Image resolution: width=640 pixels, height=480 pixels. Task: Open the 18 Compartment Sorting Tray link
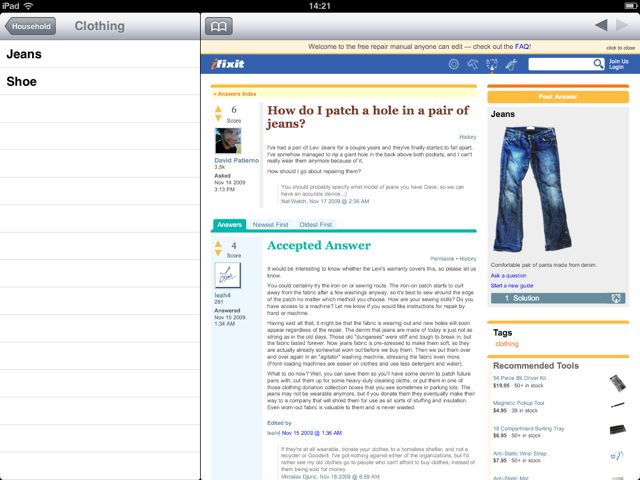[529, 429]
